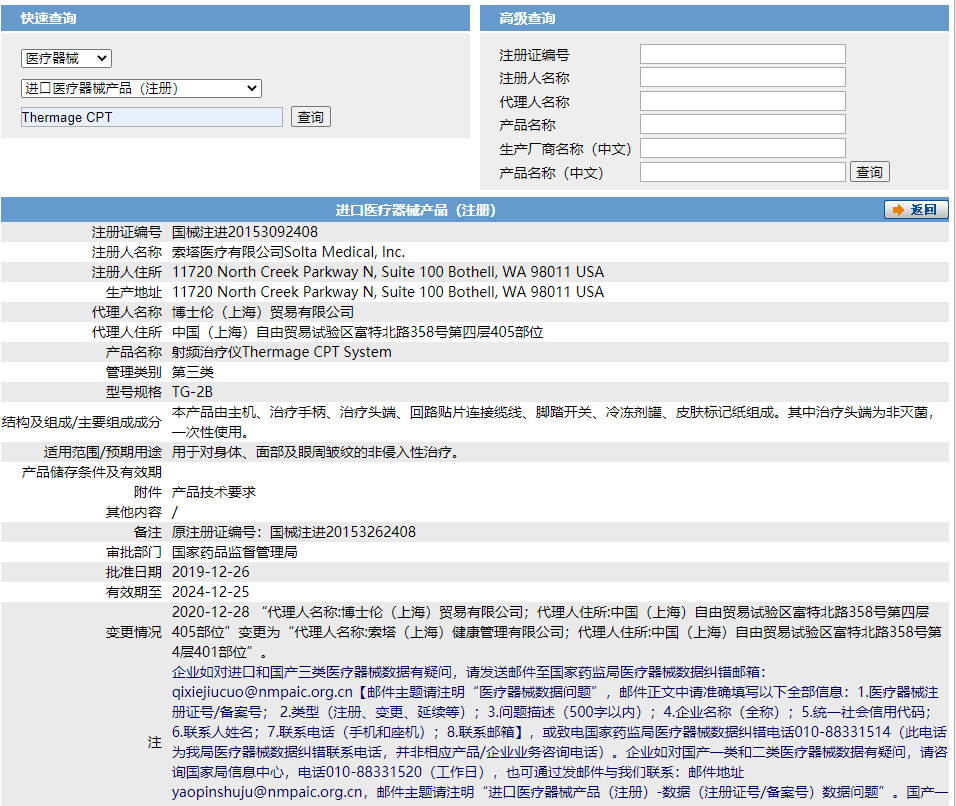Focus the 注册人名称 input field

743,77
